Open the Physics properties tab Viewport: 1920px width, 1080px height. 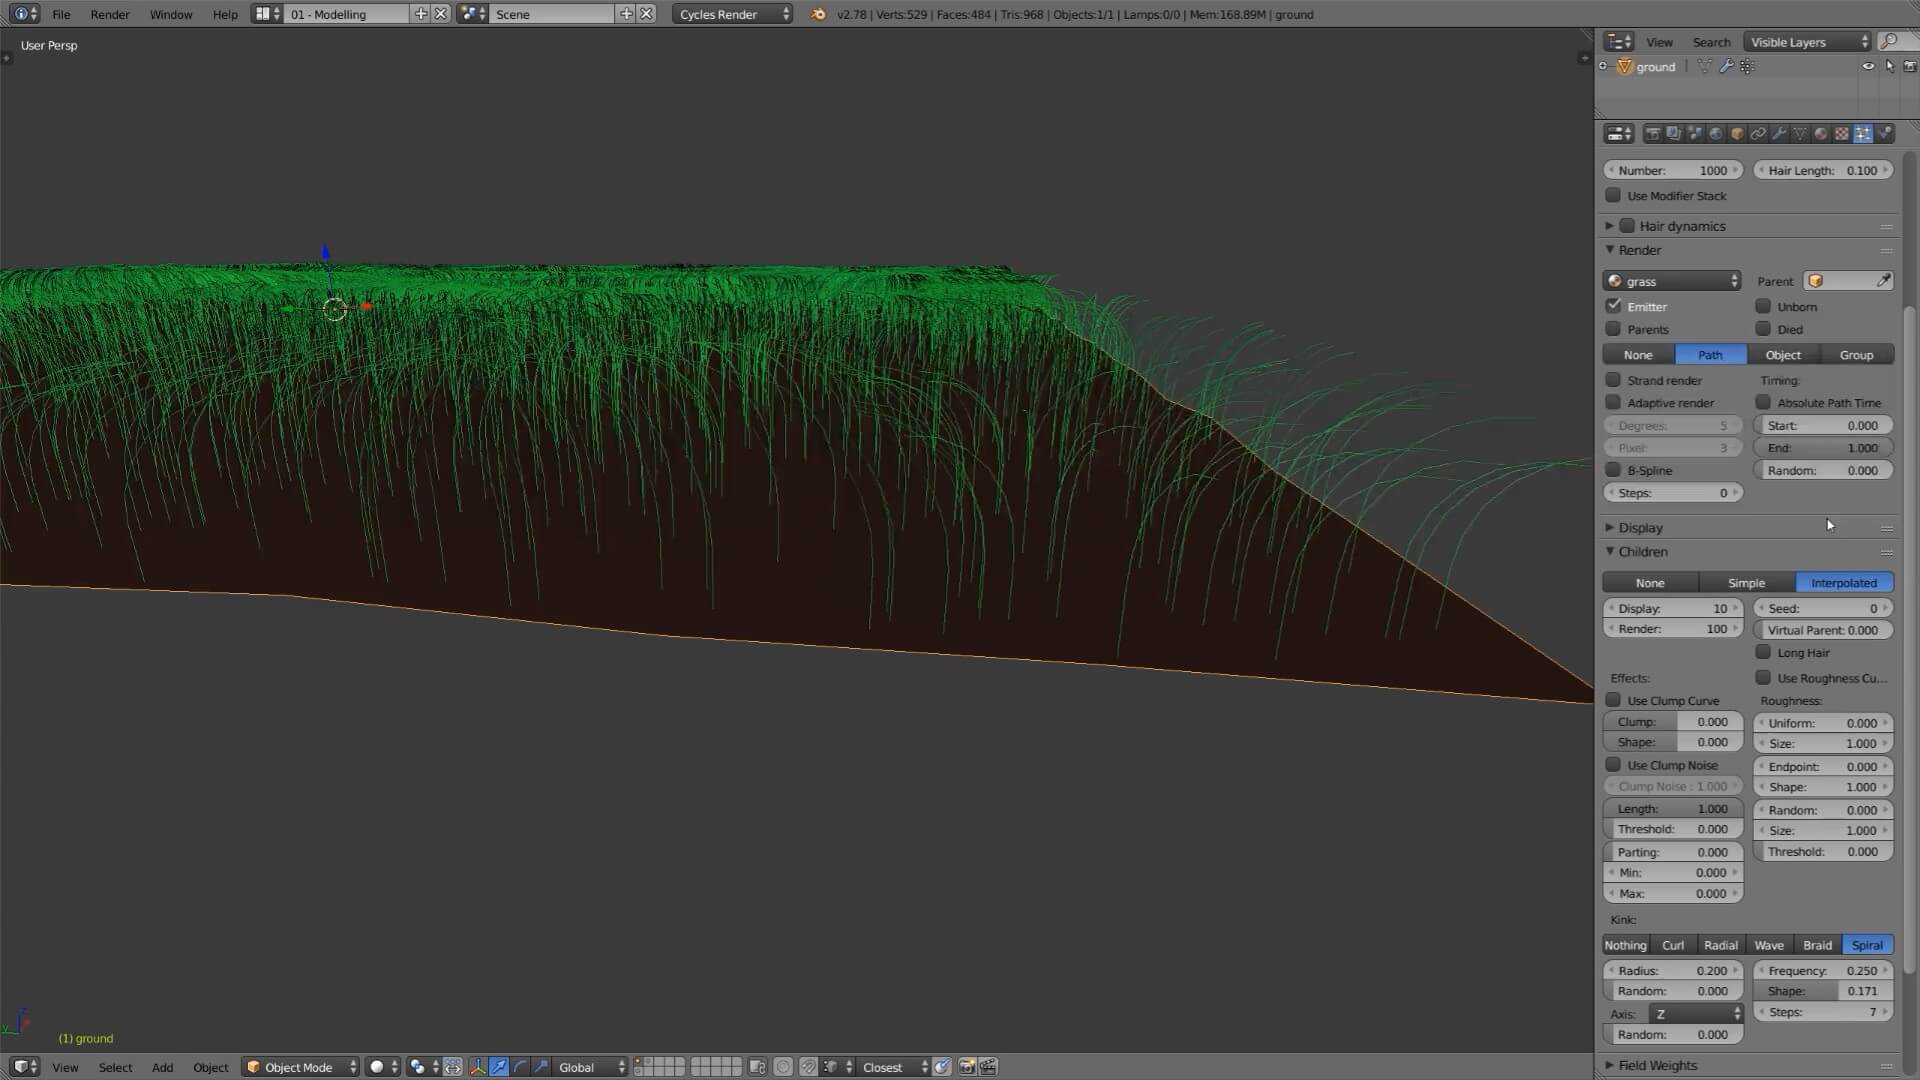(1884, 133)
